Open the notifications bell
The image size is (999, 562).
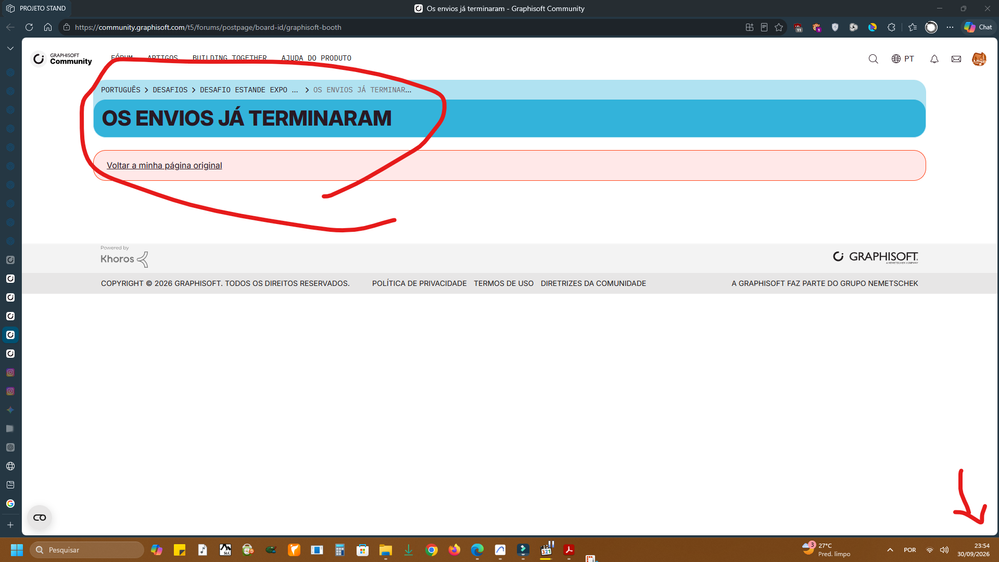click(934, 59)
